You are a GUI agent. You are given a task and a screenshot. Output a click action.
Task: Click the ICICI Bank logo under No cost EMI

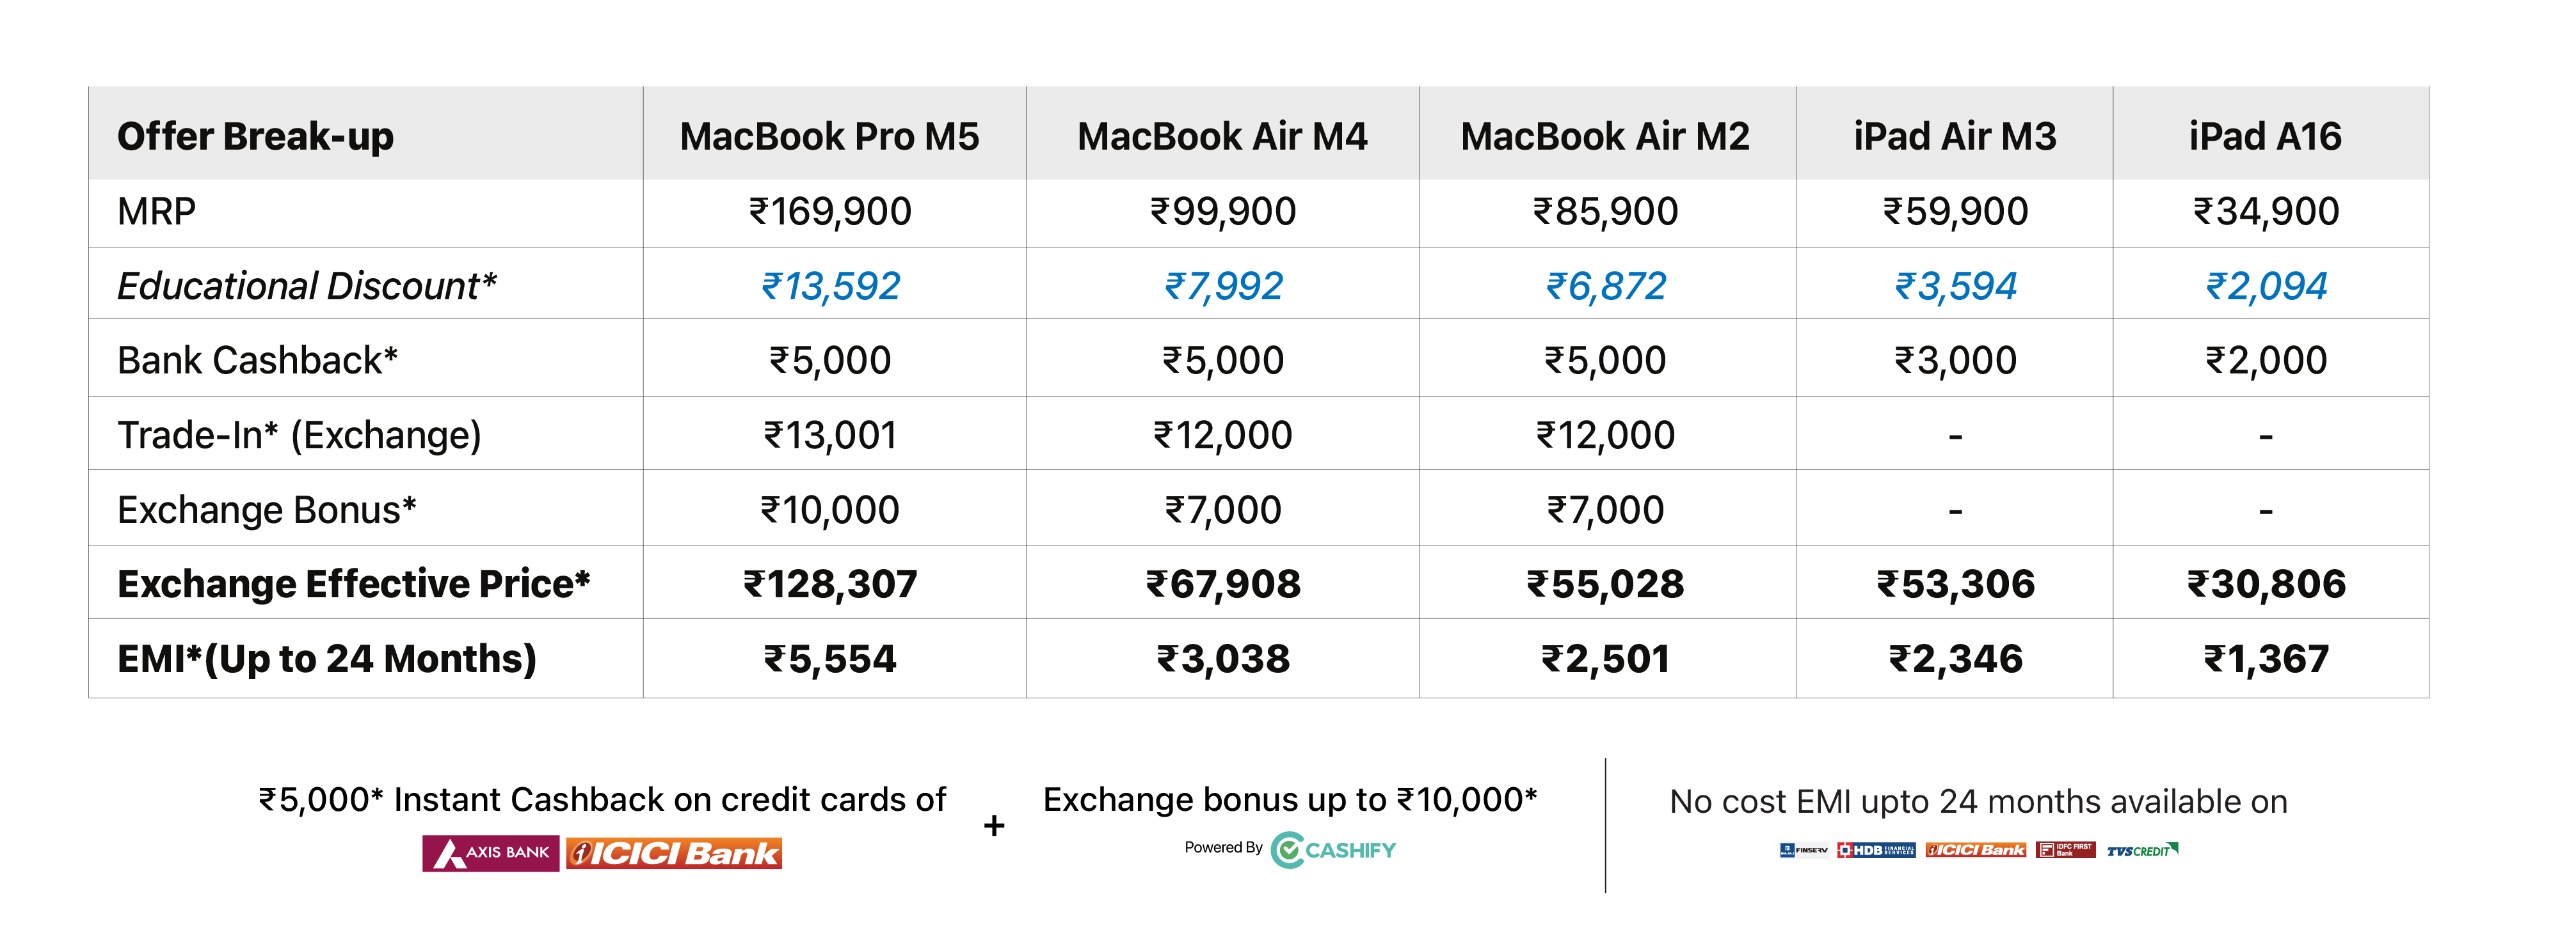pyautogui.click(x=1976, y=850)
